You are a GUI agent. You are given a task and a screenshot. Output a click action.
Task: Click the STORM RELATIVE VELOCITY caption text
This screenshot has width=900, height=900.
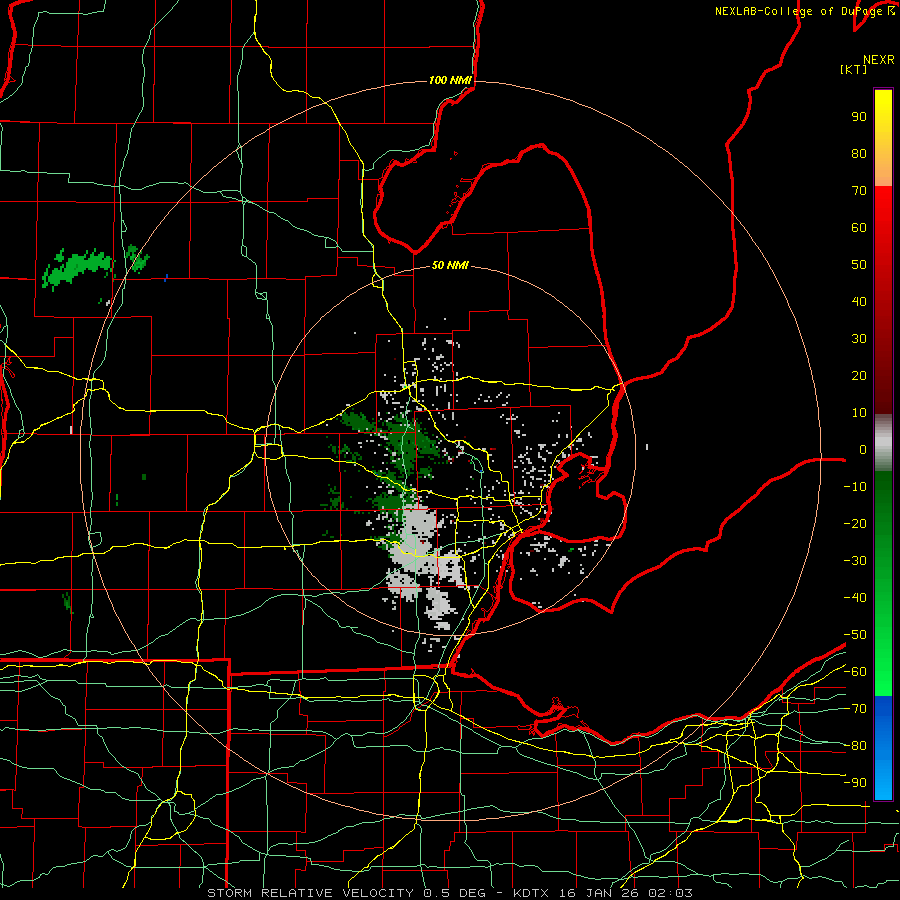[310, 893]
